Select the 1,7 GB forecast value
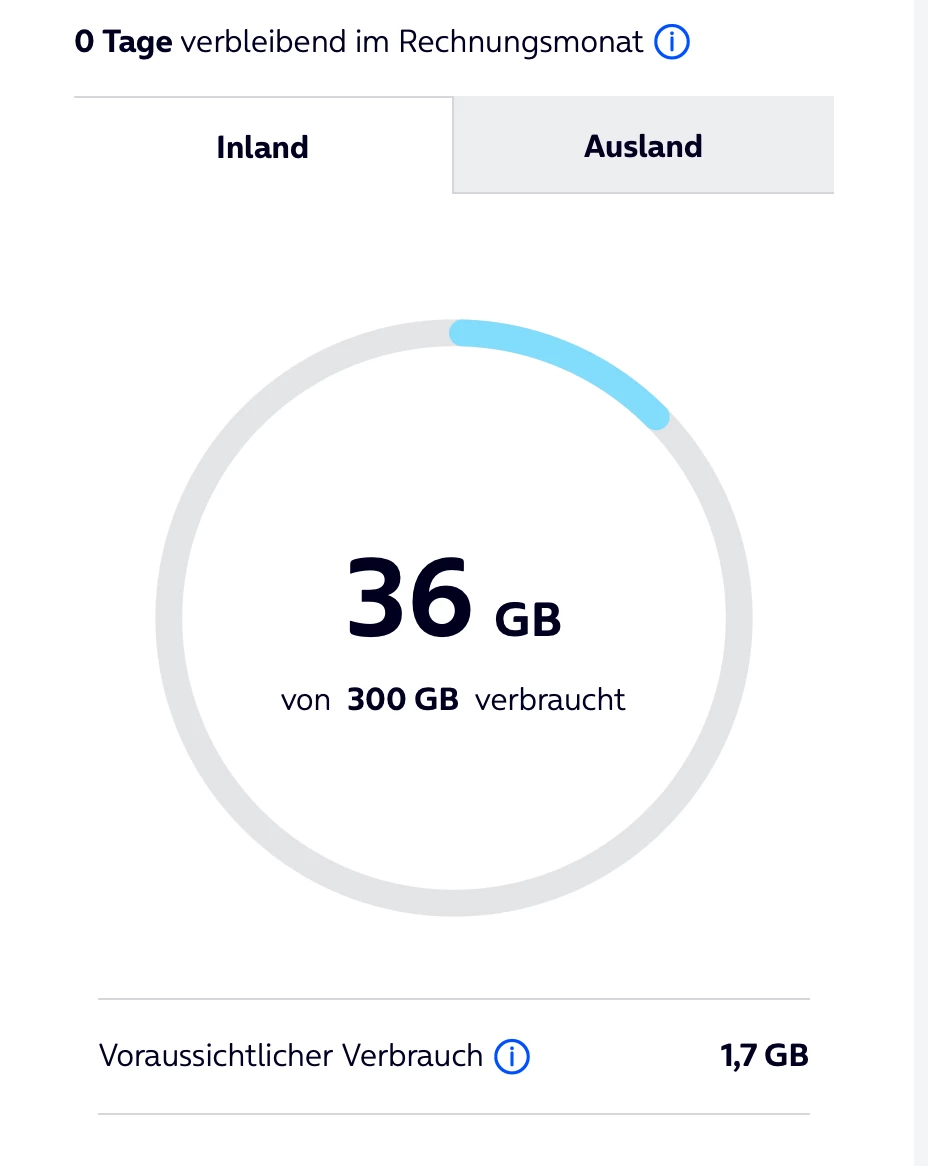The width and height of the screenshot is (928, 1166). 764,1055
